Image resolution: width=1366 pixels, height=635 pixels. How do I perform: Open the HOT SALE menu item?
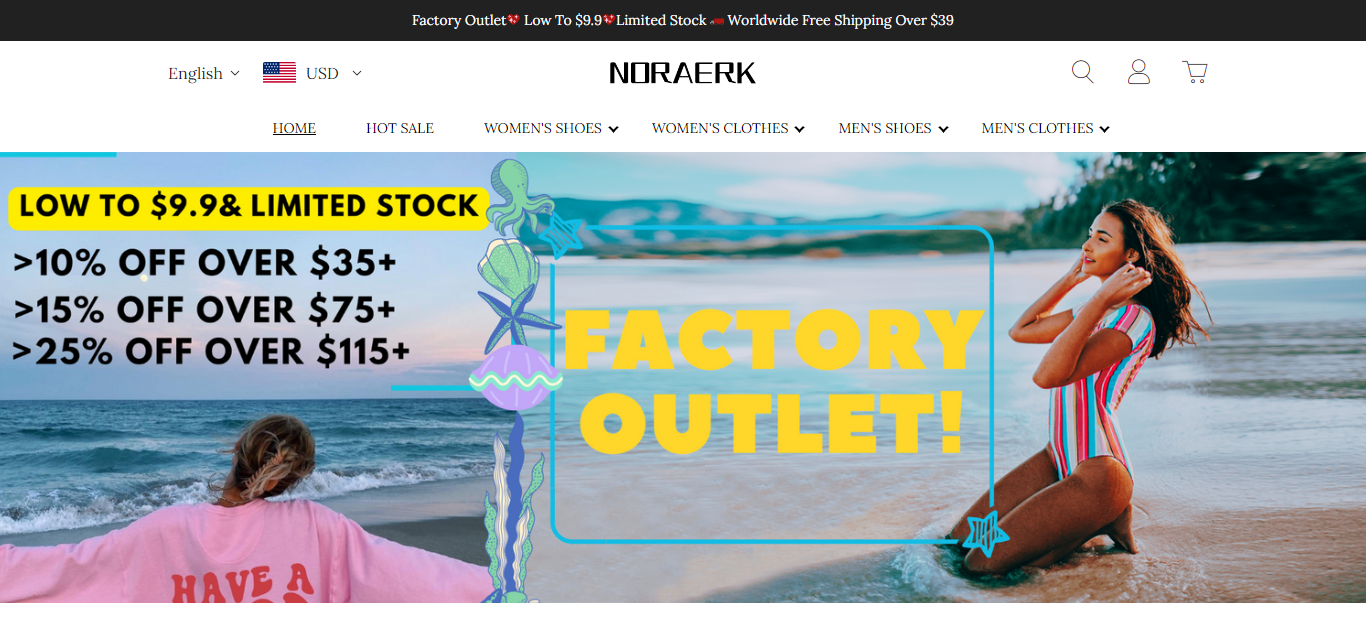point(400,128)
